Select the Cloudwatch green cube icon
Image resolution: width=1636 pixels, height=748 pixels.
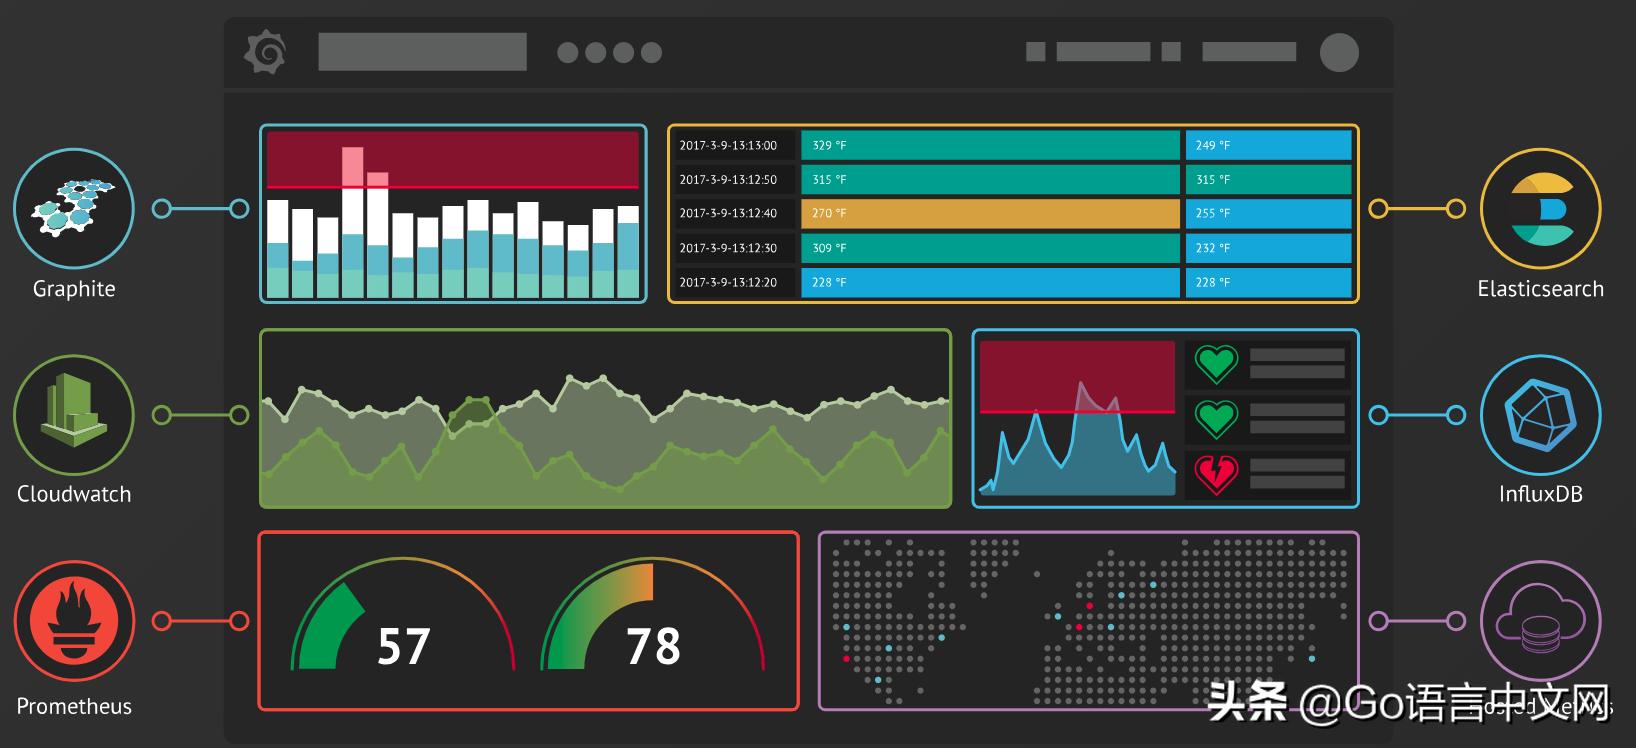click(74, 414)
